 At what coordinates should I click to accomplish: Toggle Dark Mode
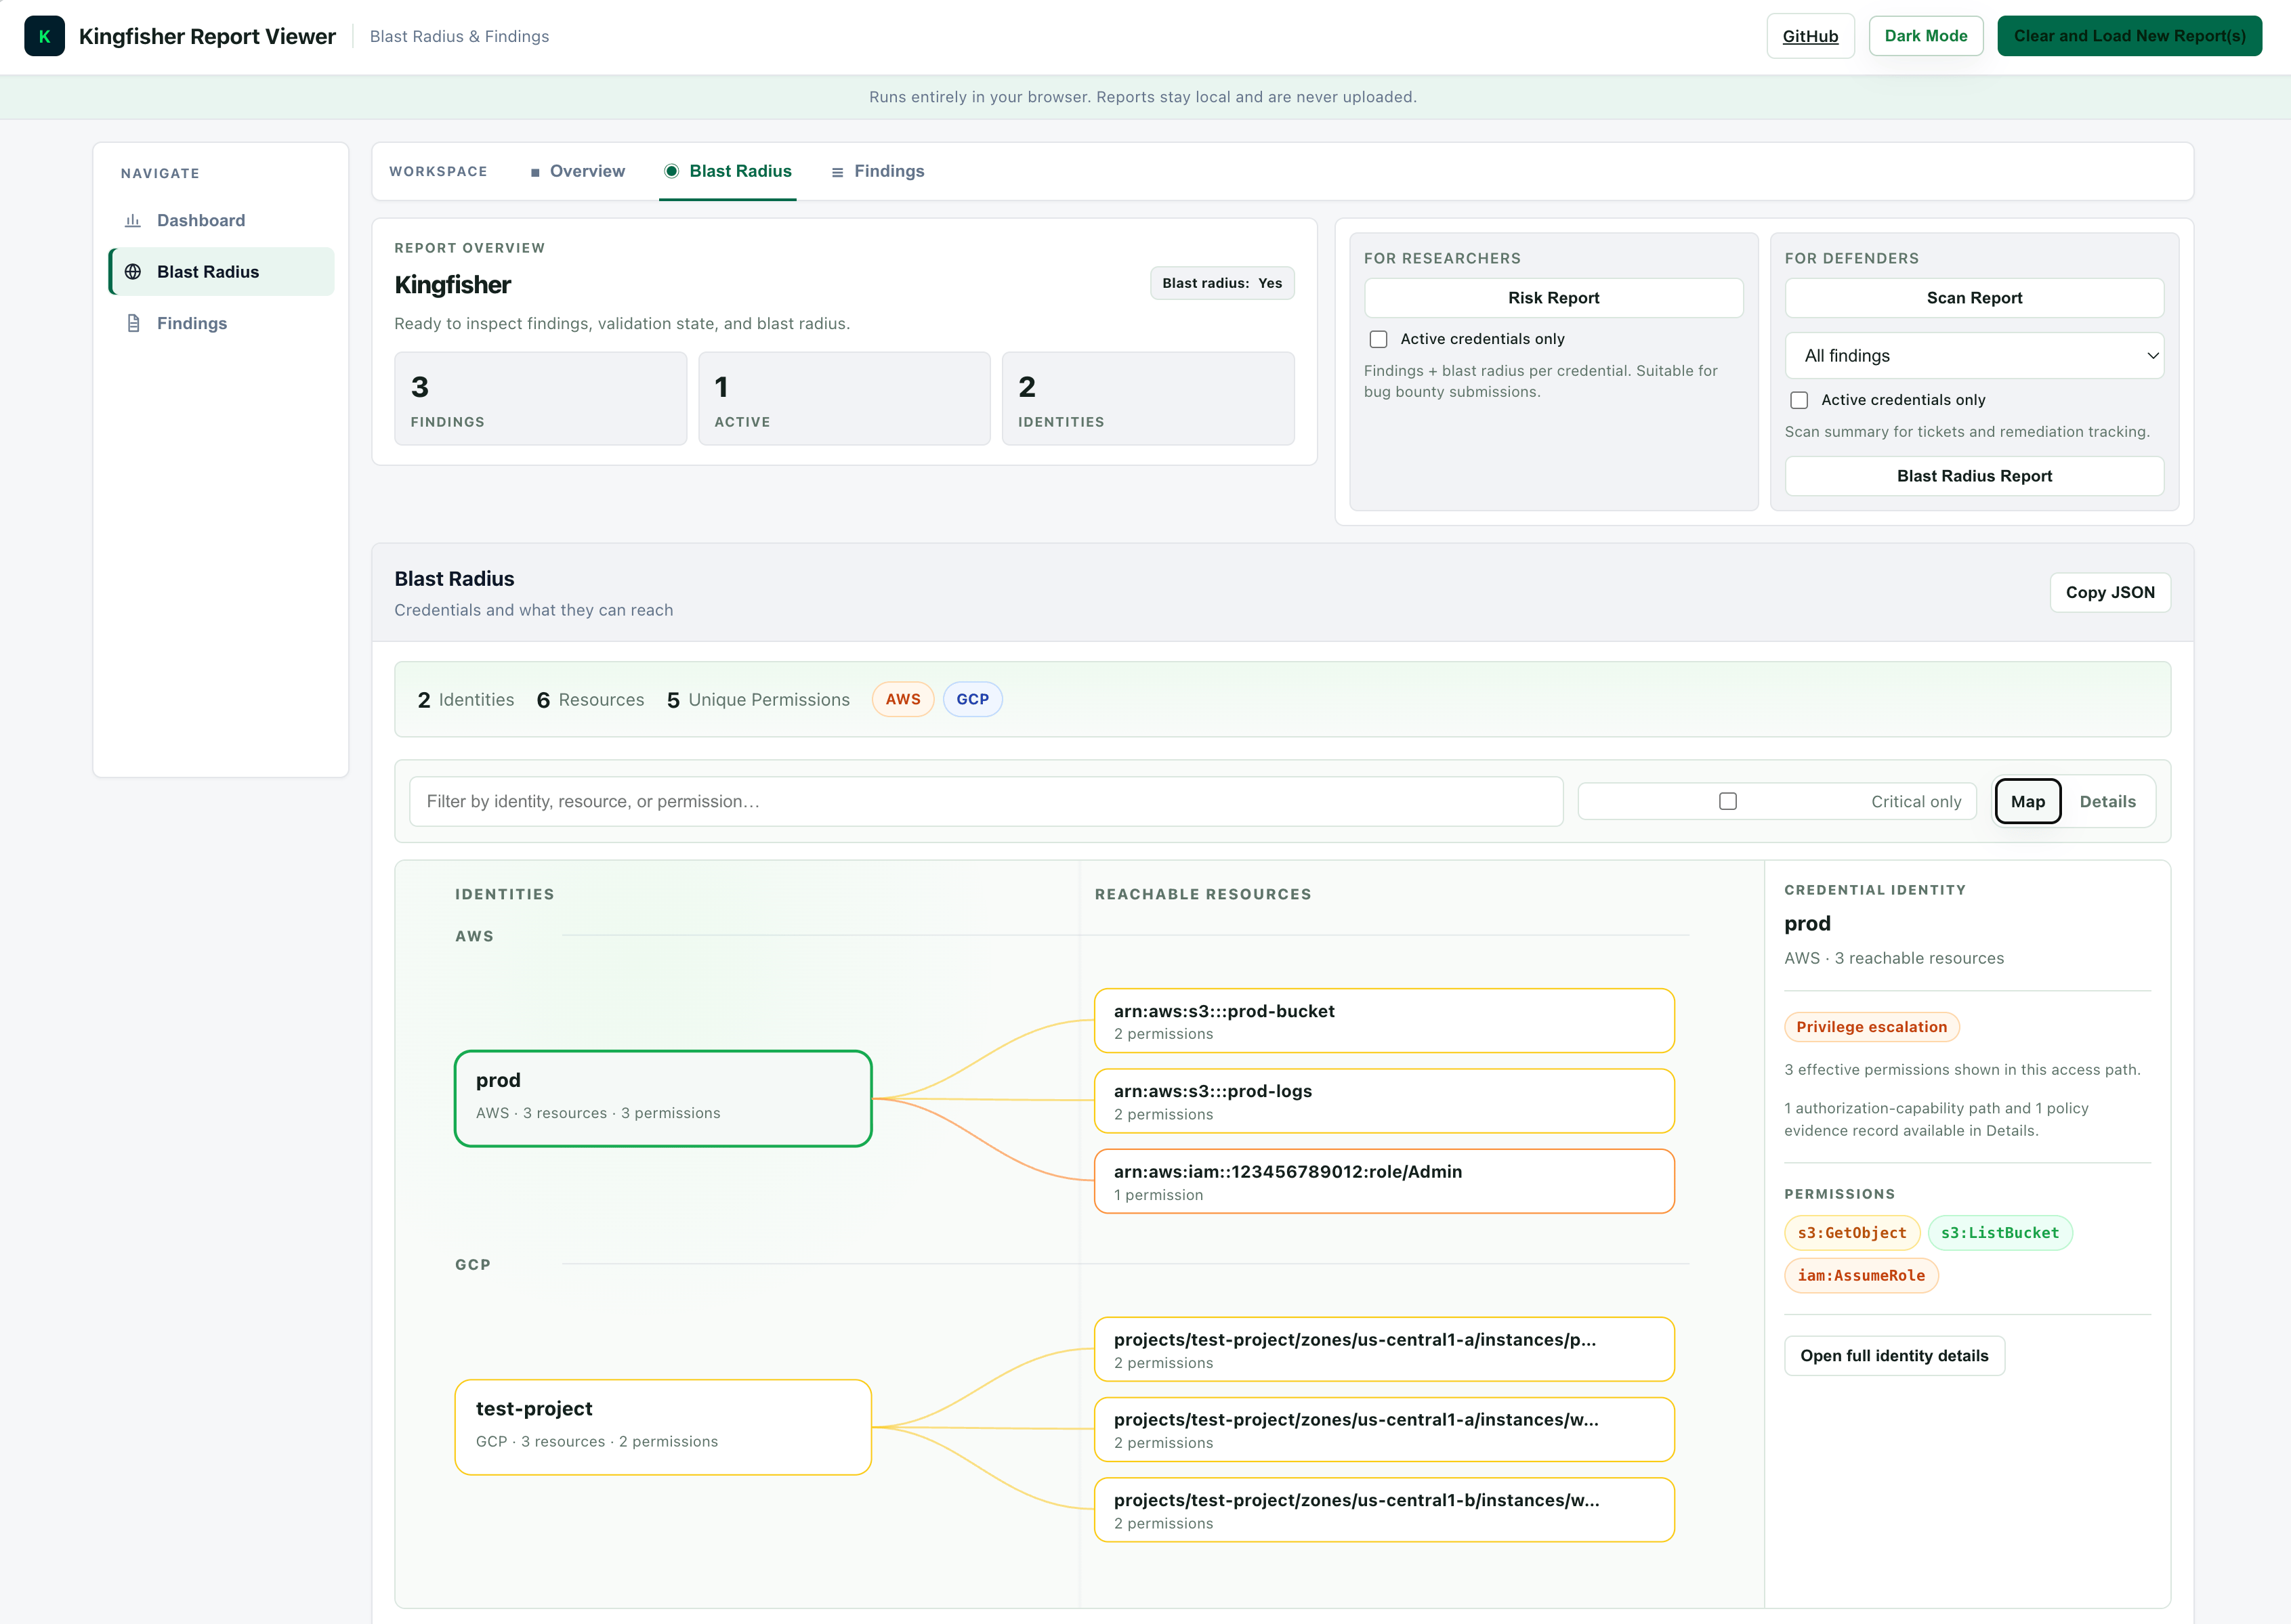pos(1925,36)
